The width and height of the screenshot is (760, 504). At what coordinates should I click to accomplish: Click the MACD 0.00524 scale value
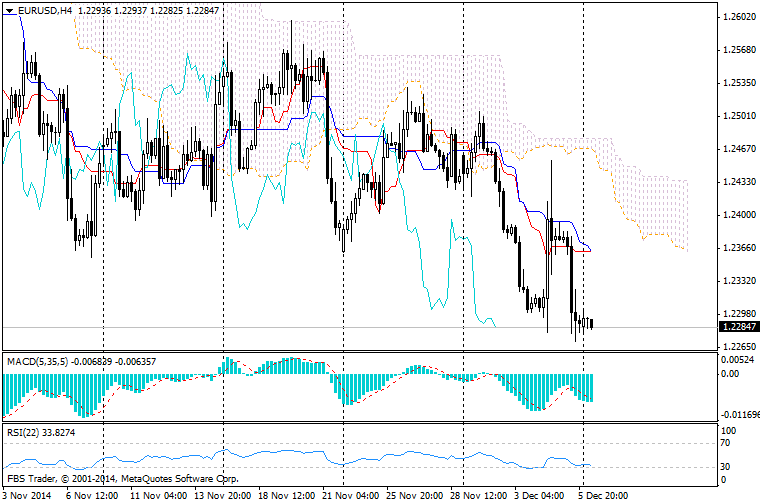point(738,360)
